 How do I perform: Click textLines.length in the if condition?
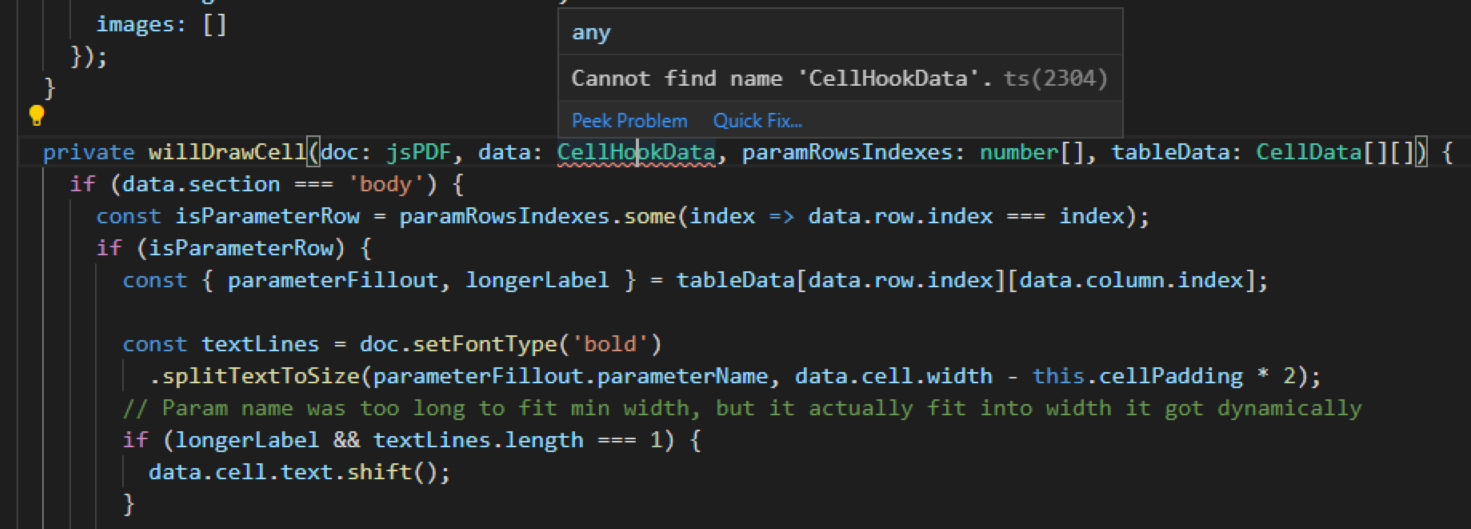click(x=478, y=440)
